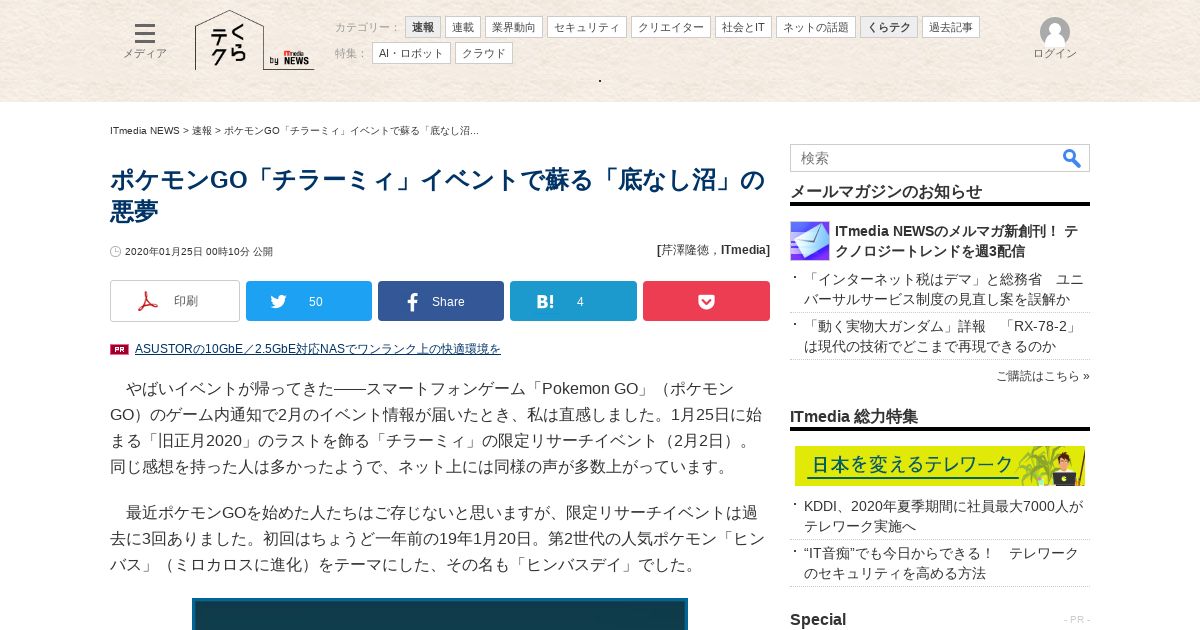Open the ネットの話題 category

click(816, 27)
